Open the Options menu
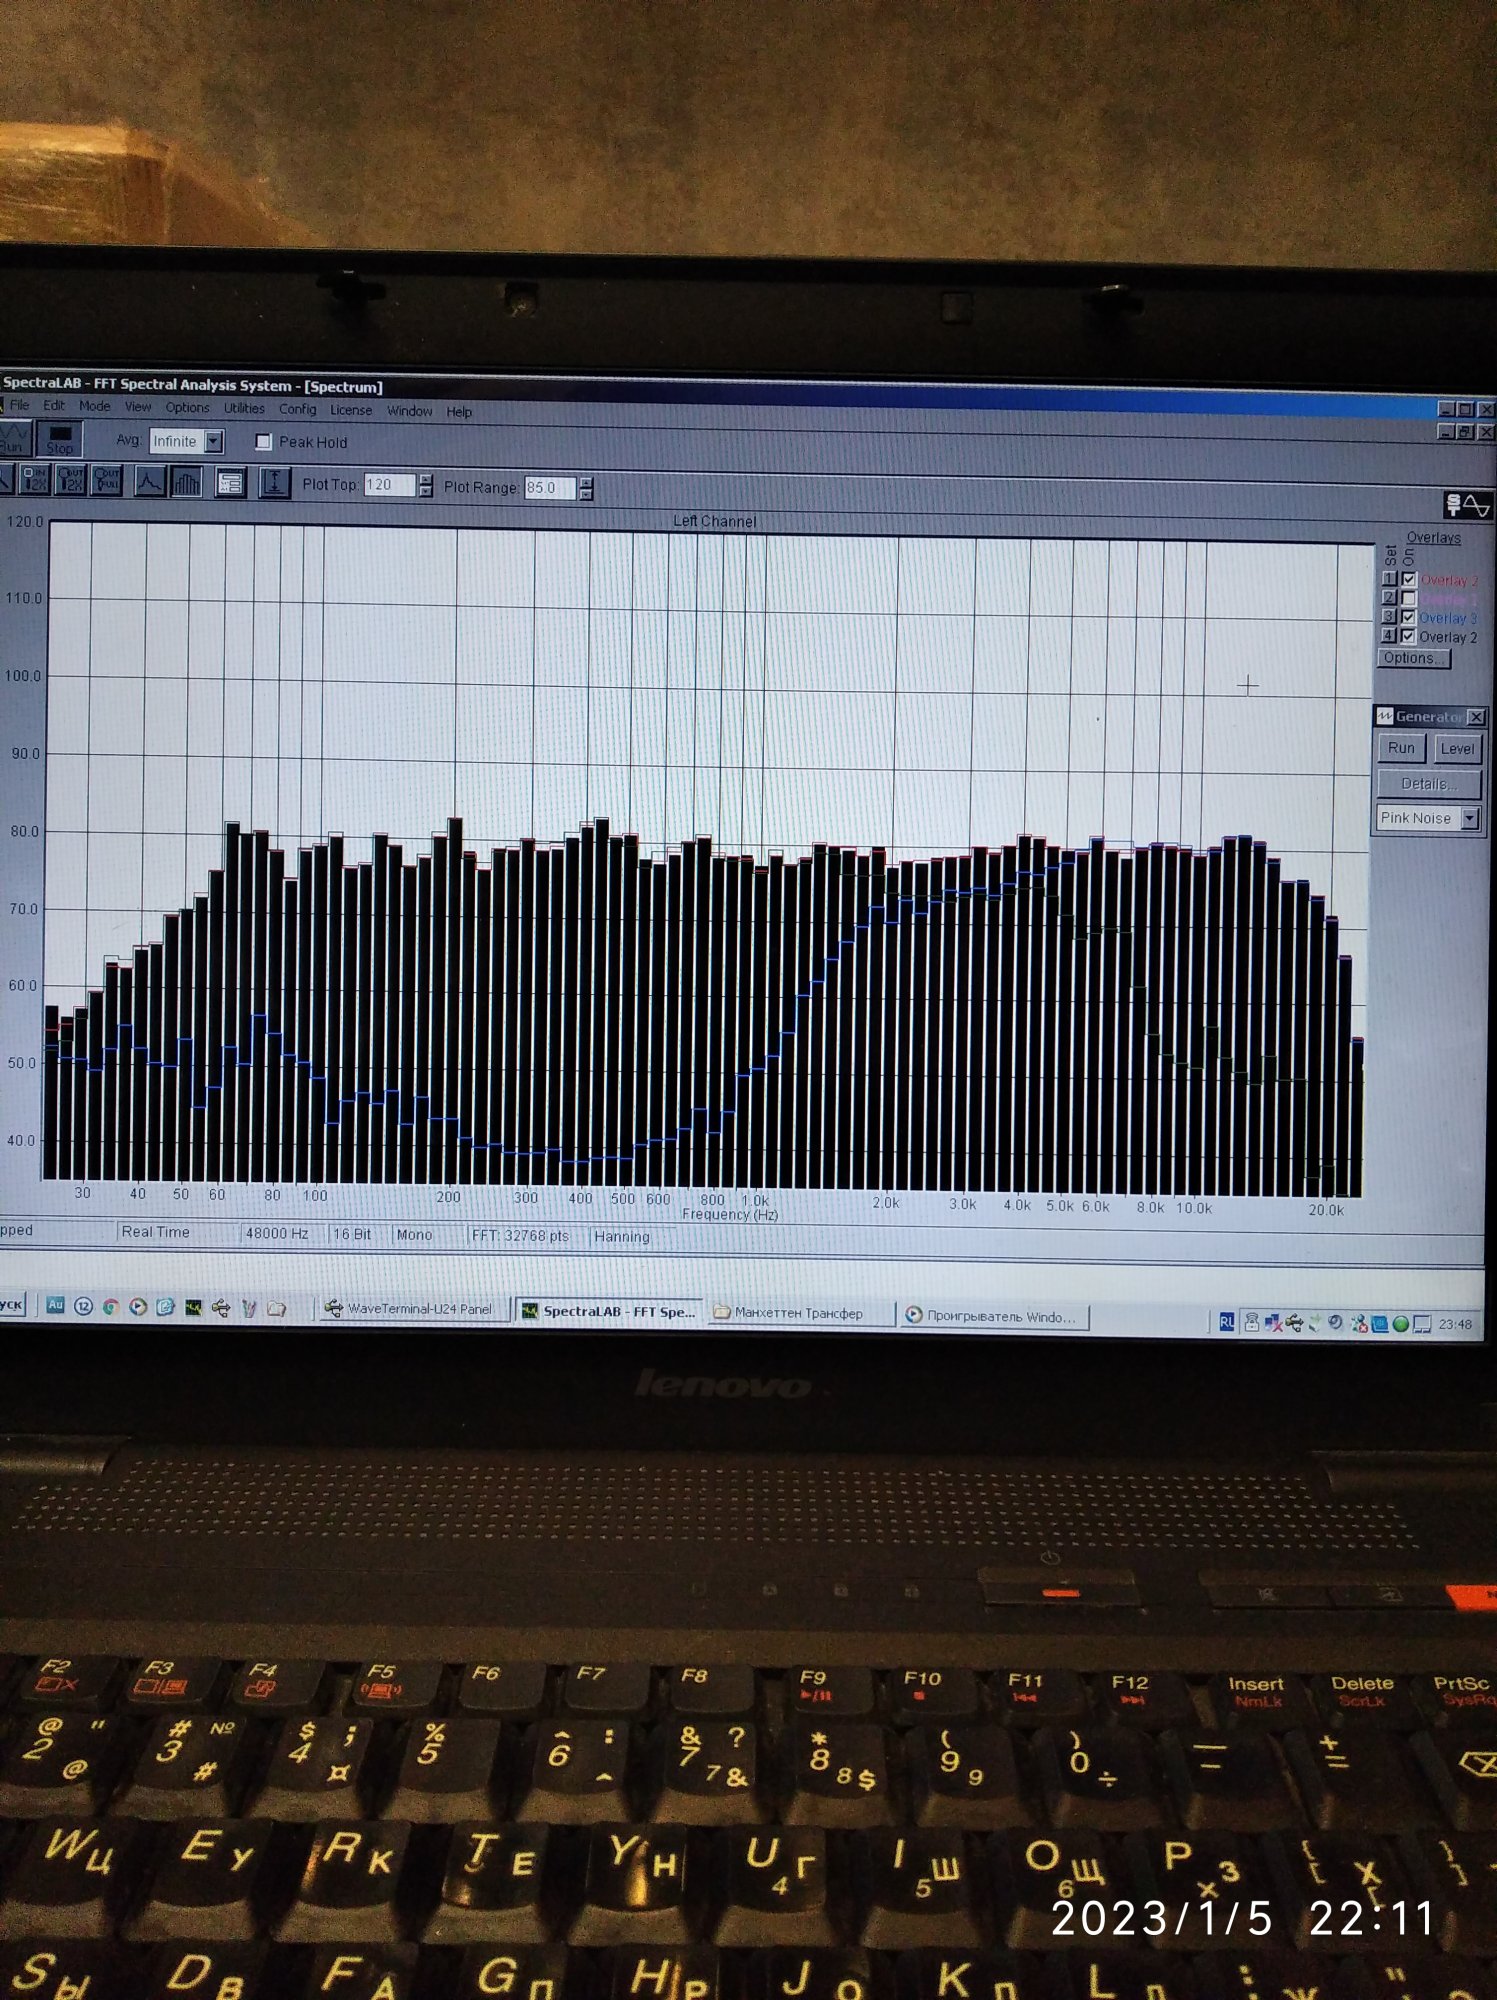 (x=187, y=408)
